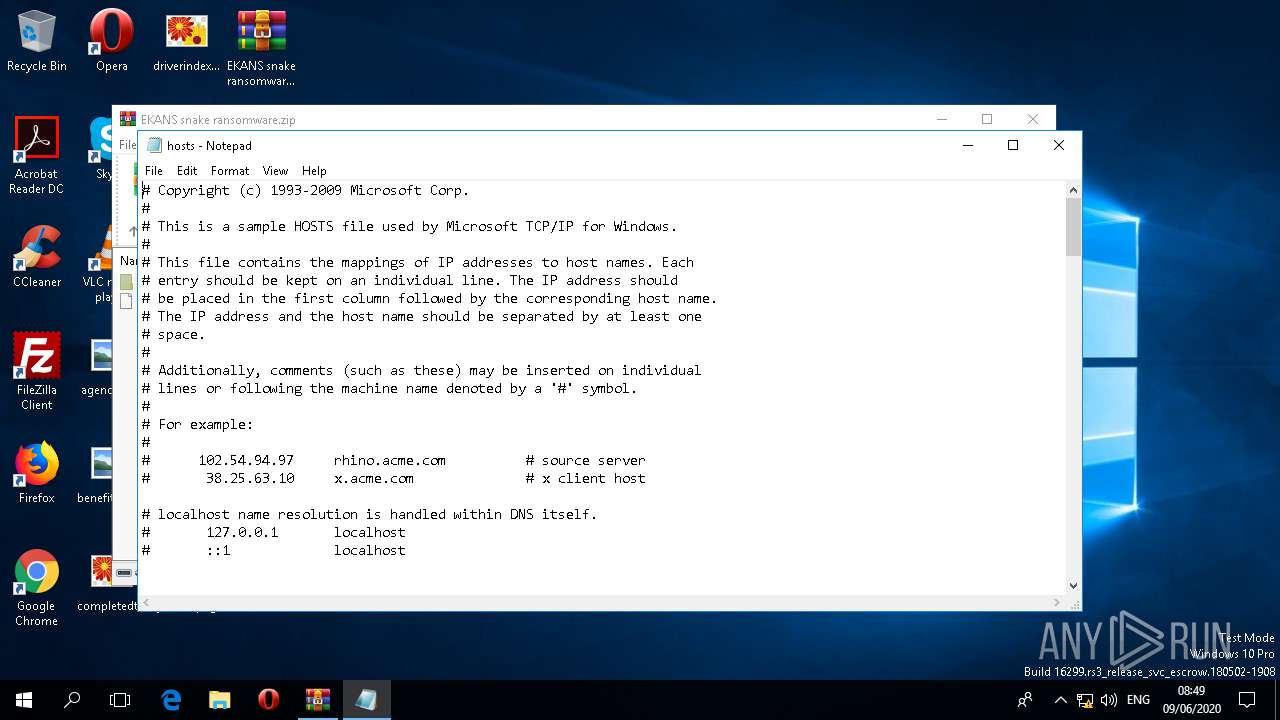Viewport: 1280px width, 720px height.
Task: Open the network status tray icon
Action: (1085, 700)
